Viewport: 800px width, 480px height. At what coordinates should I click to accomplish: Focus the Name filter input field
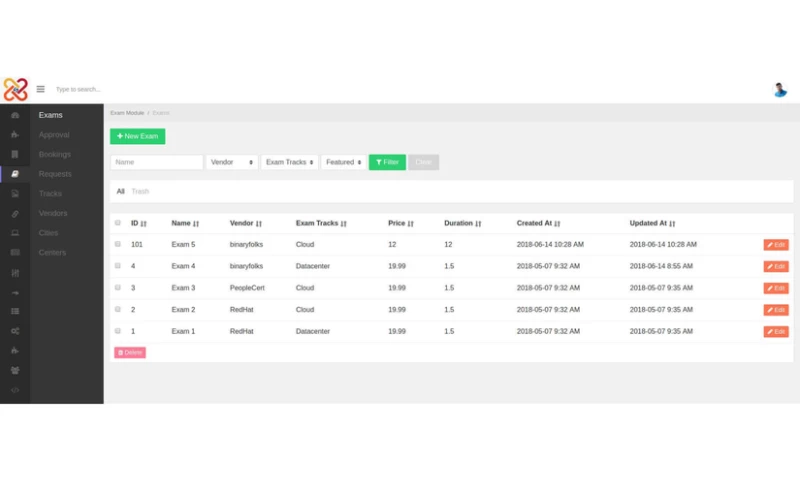157,162
